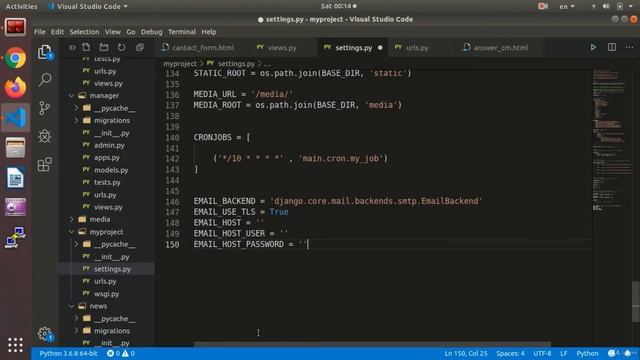Viewport: 640px width, 360px height.
Task: Open apps.py under manager folder
Action: pos(107,158)
